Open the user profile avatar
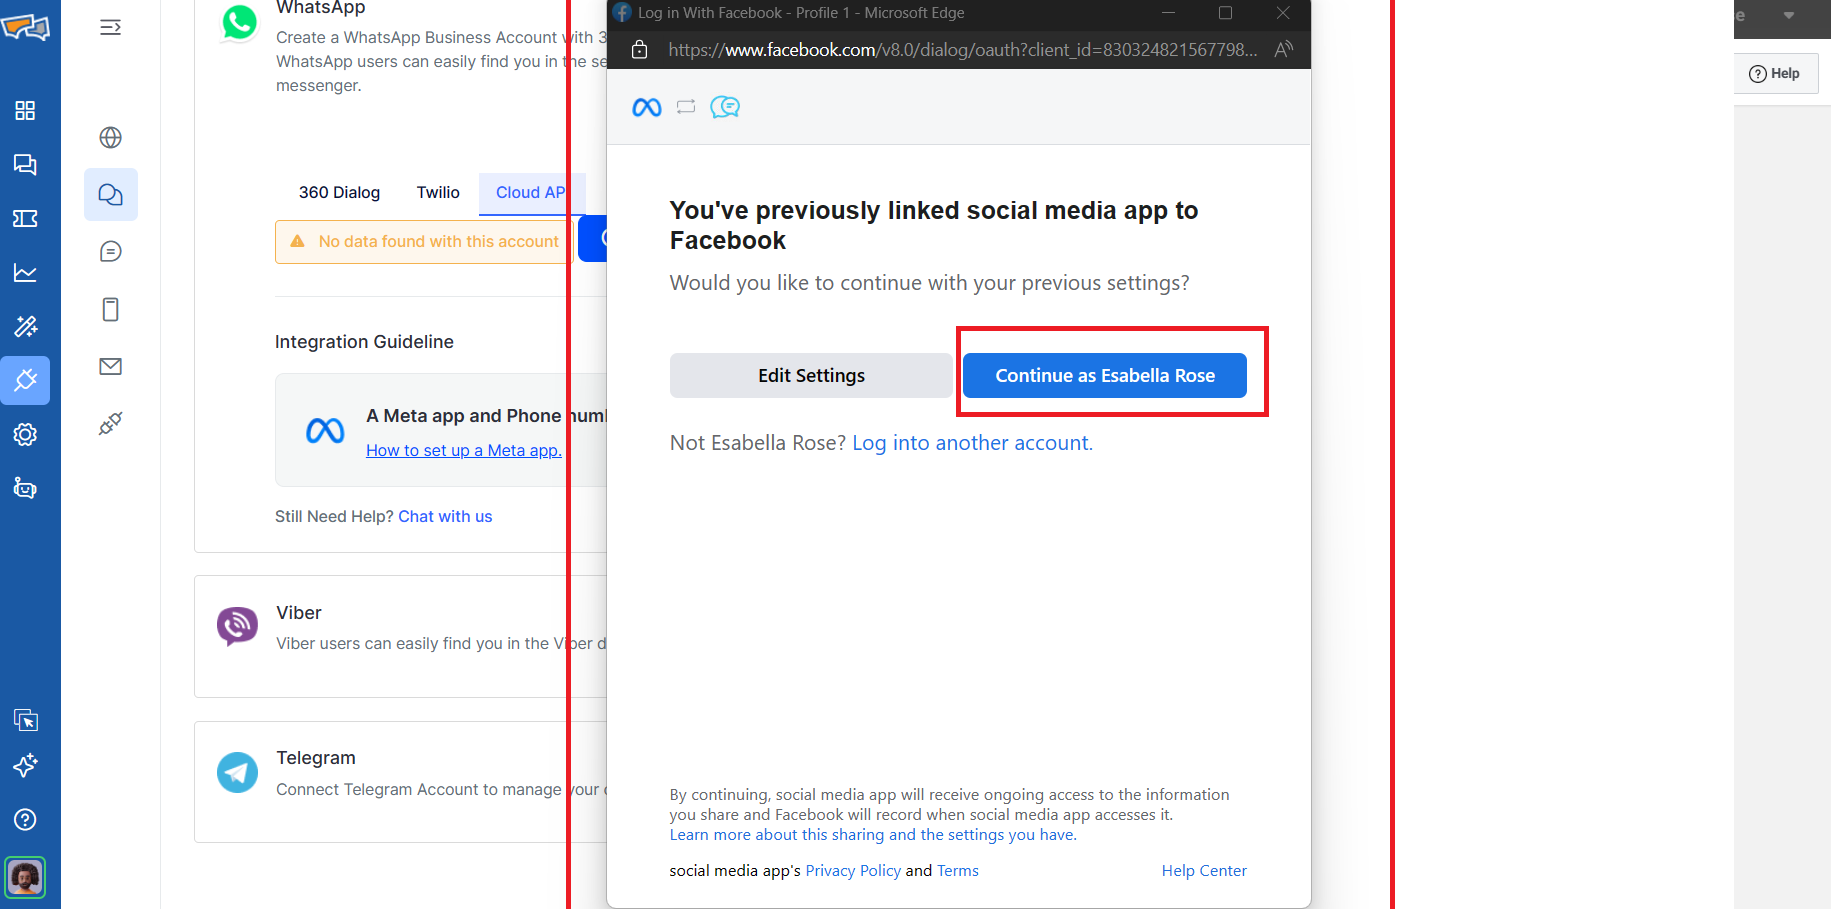 (25, 877)
